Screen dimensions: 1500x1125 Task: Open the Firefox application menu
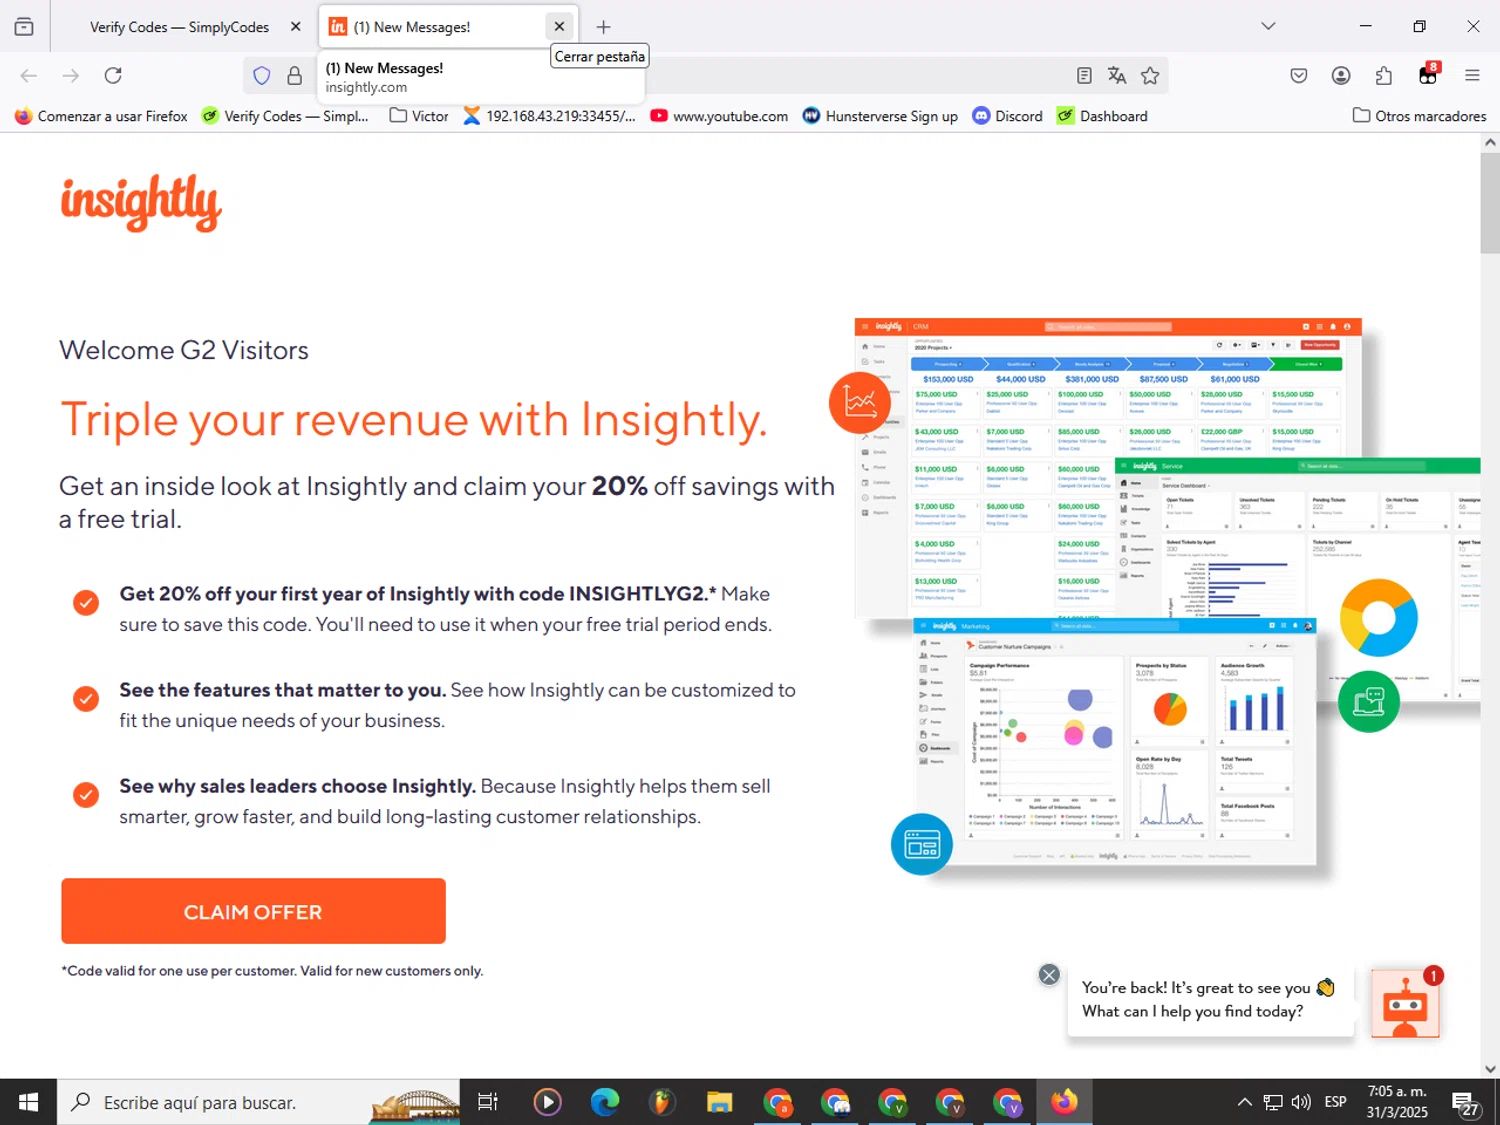click(x=1472, y=75)
